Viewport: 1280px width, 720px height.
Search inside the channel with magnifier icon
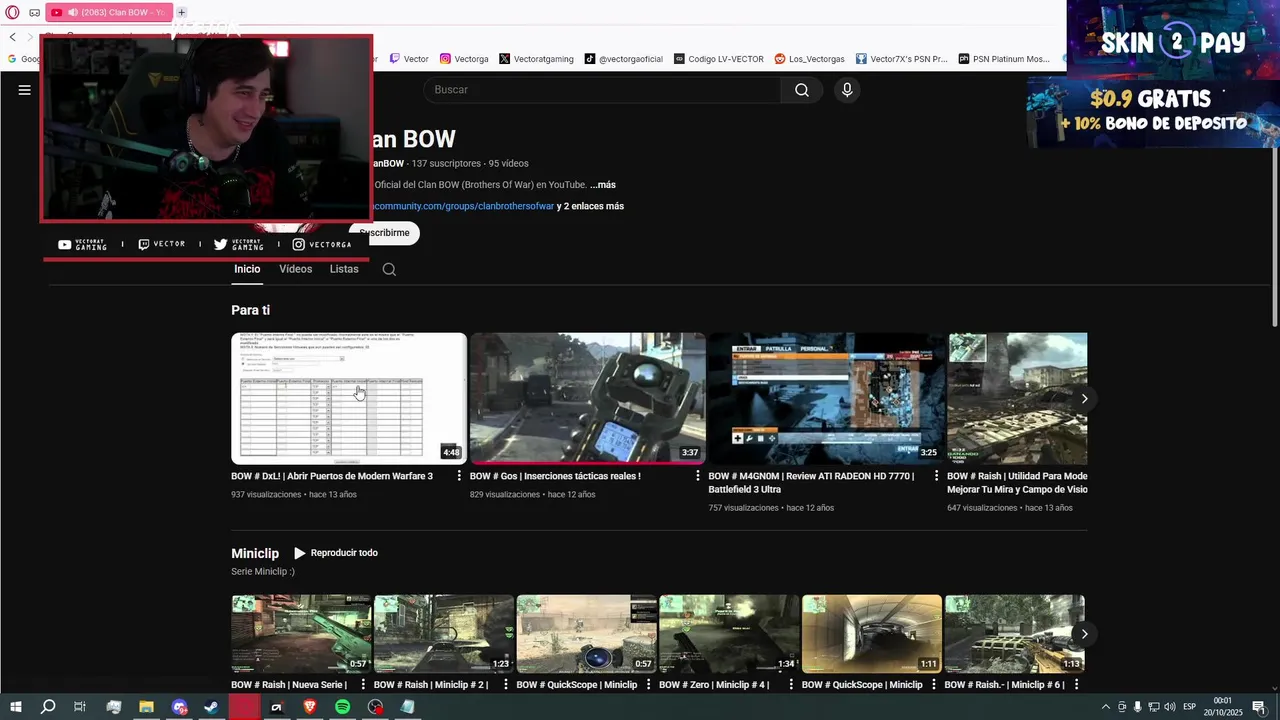click(389, 269)
